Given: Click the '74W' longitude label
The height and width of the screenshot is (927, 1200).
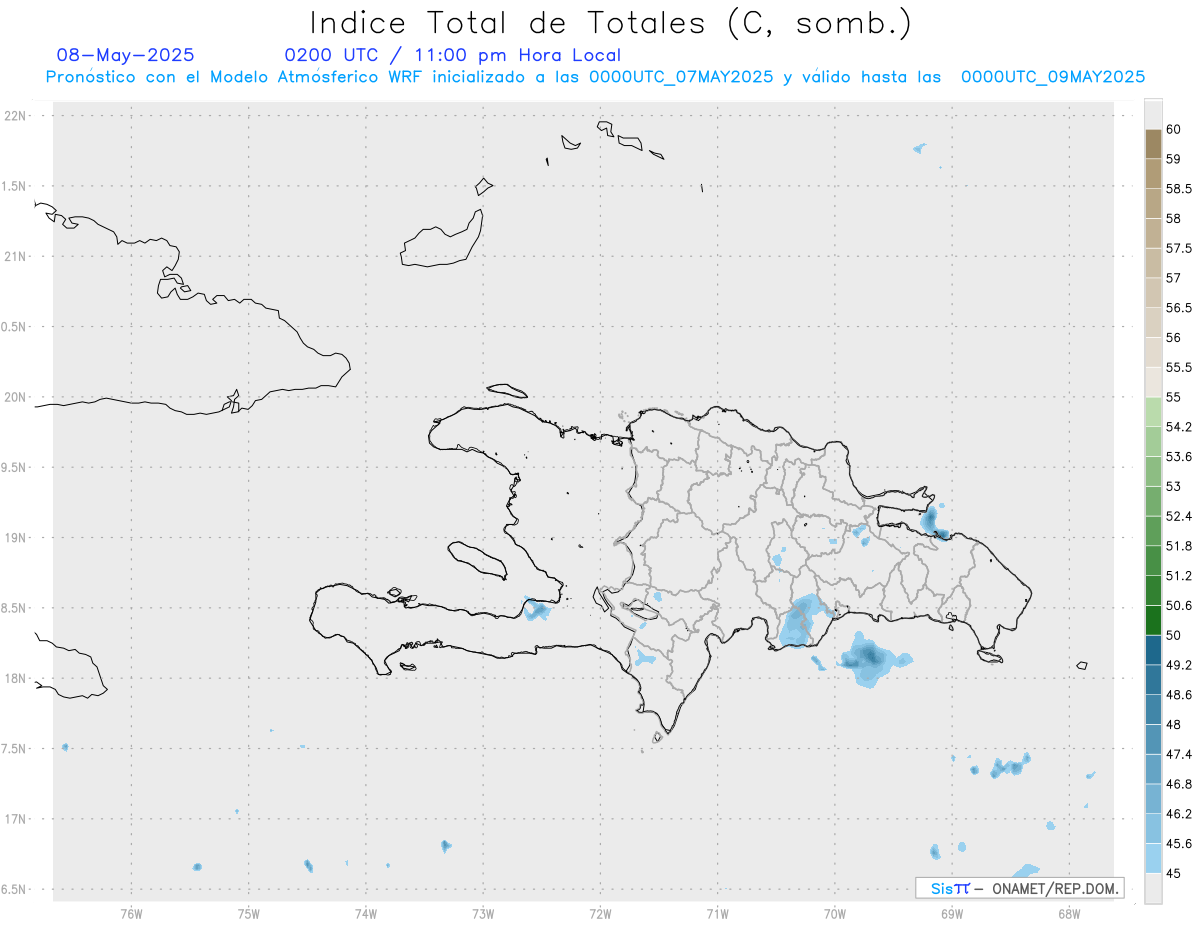Looking at the screenshot, I should [x=365, y=913].
